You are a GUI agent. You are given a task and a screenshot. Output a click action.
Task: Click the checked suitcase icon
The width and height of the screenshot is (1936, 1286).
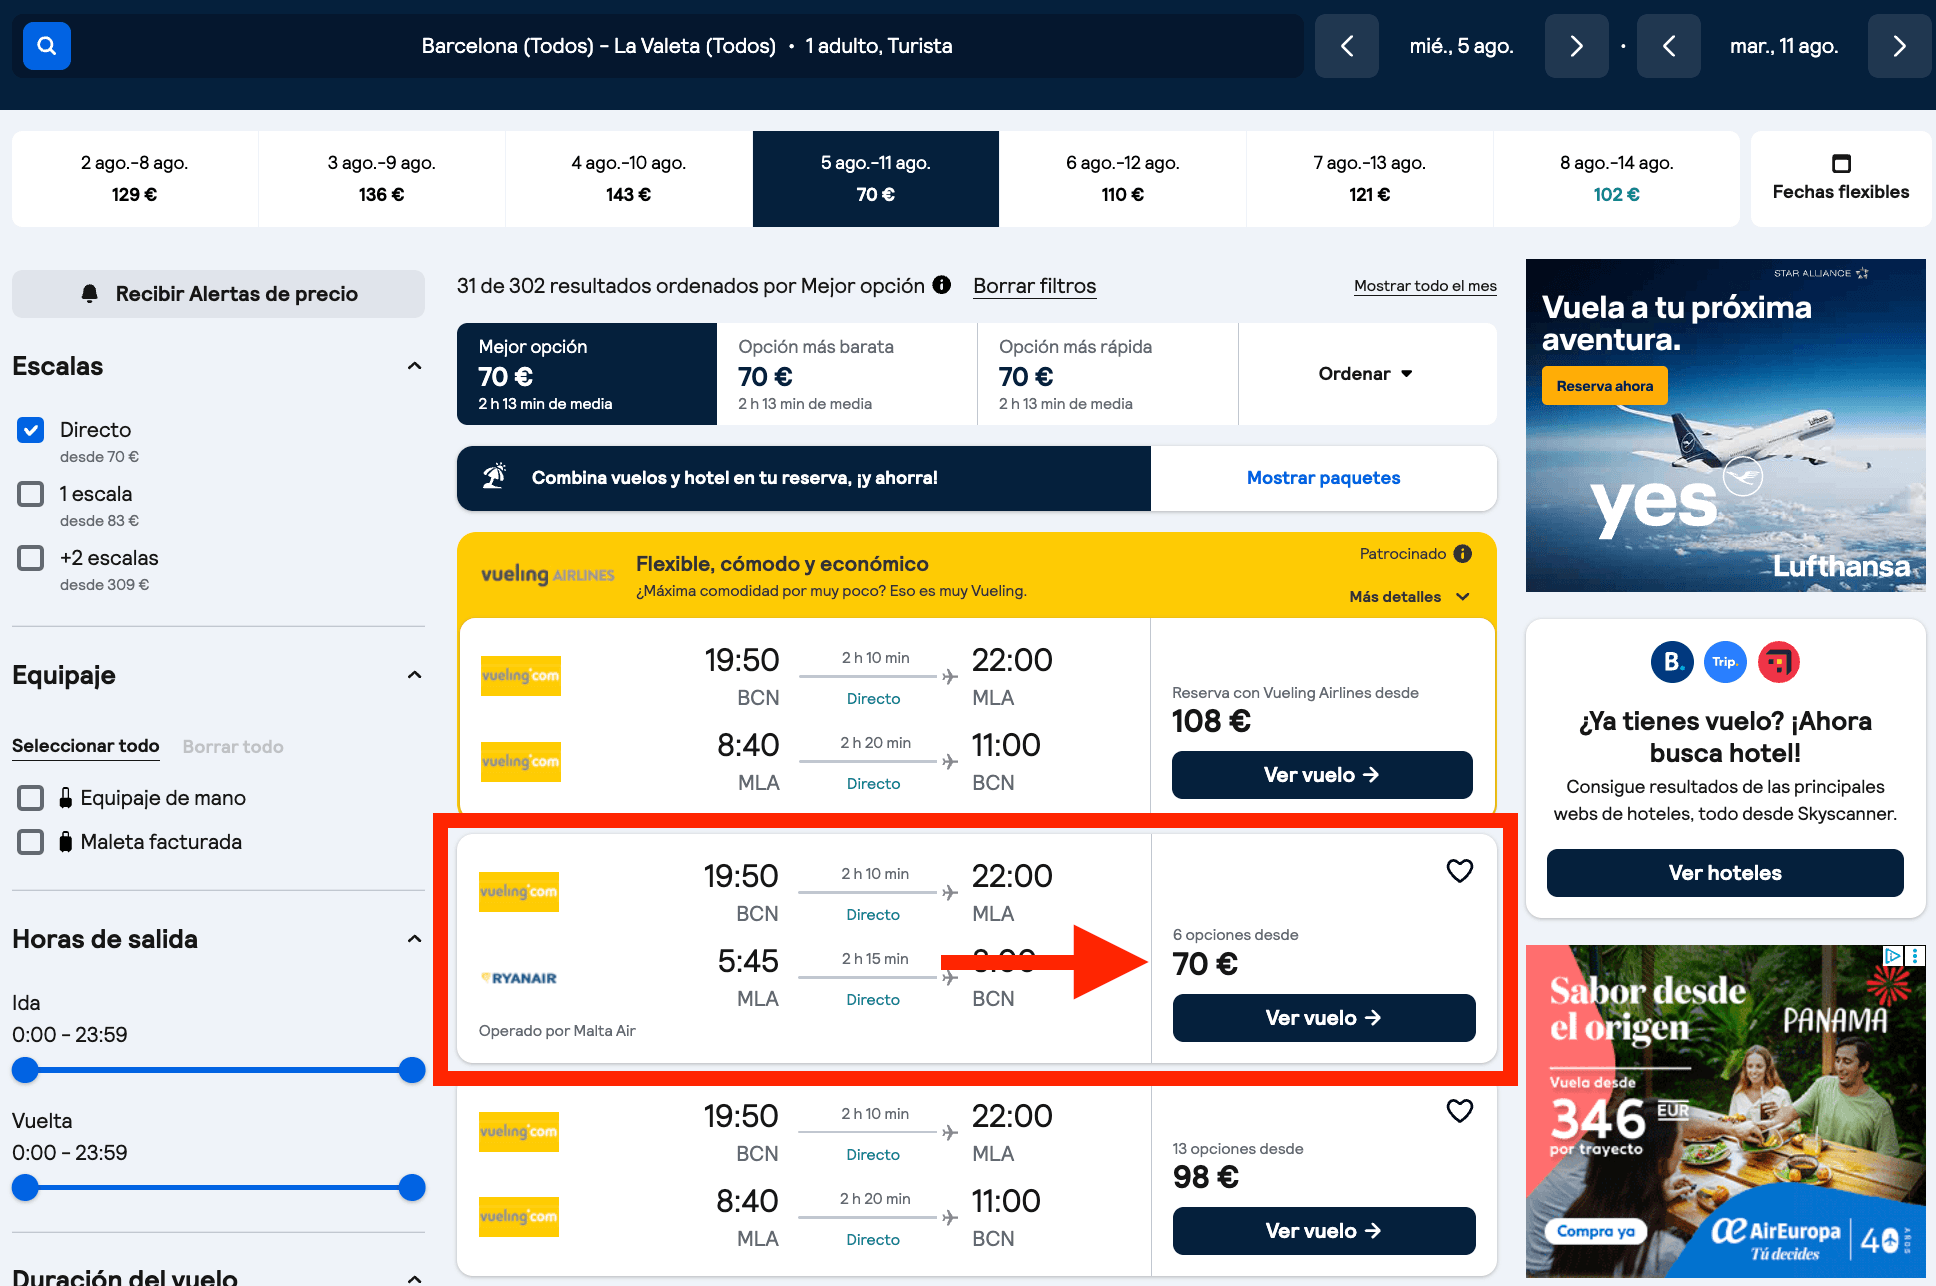coord(65,841)
